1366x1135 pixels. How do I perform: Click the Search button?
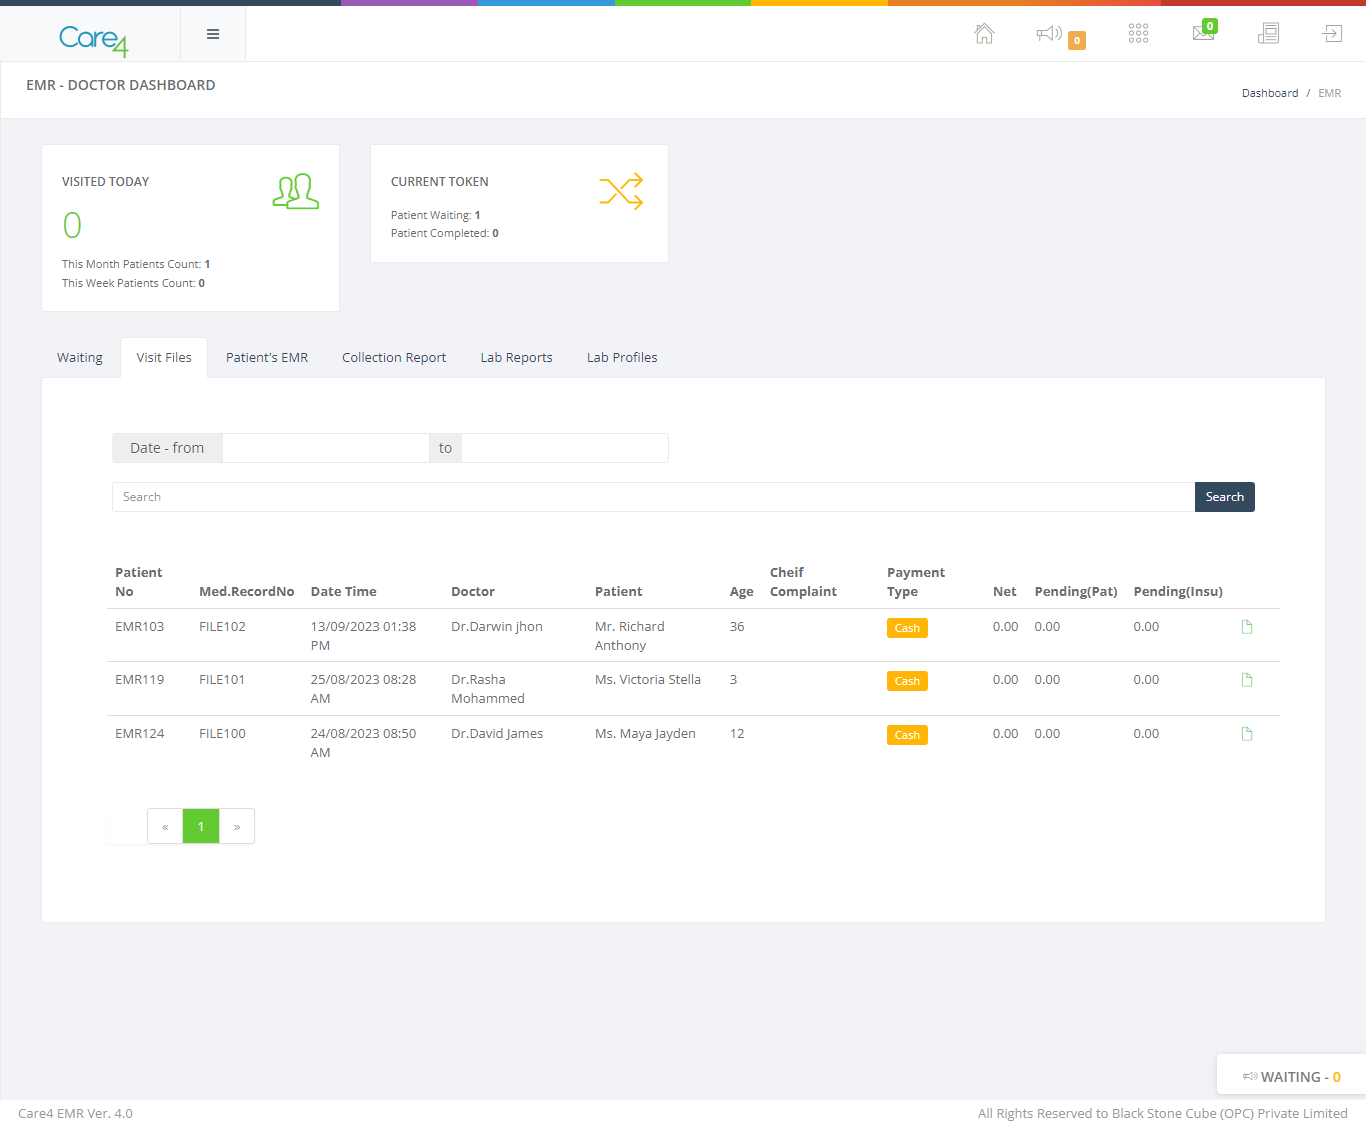coord(1225,497)
